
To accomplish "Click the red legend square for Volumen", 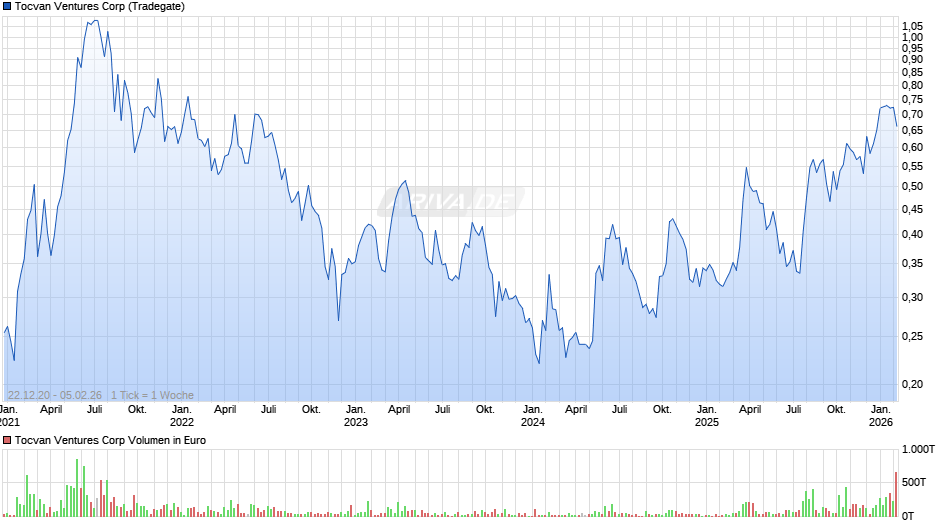I will (x=7, y=440).
